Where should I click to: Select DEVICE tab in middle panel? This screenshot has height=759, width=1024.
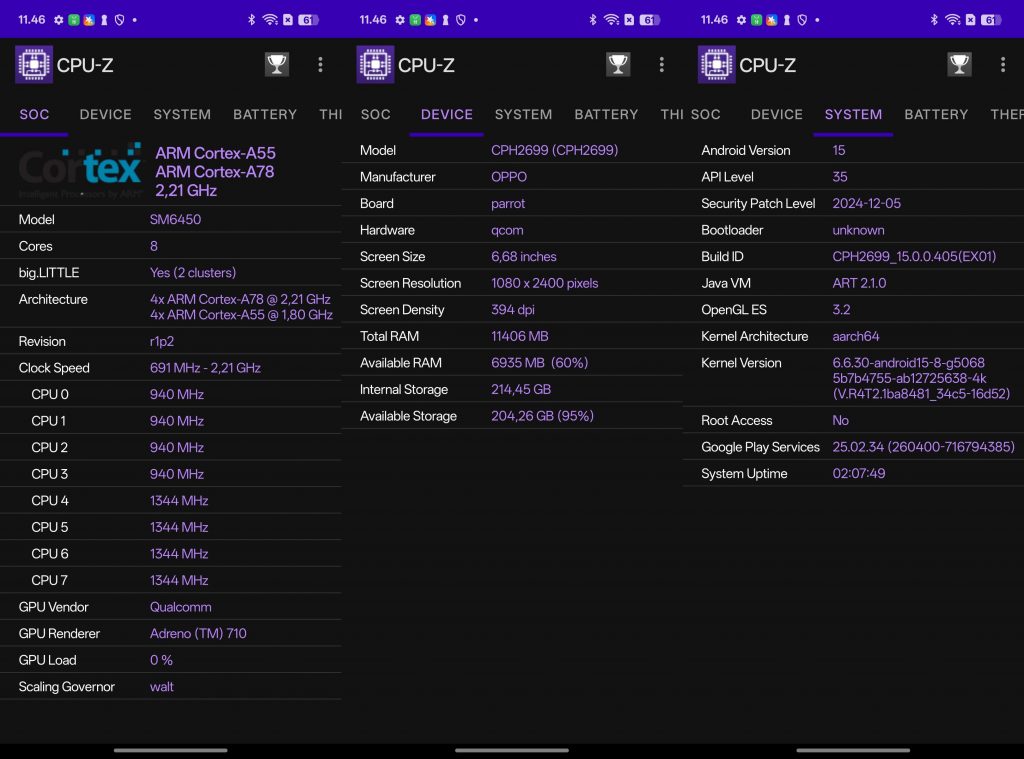point(447,114)
